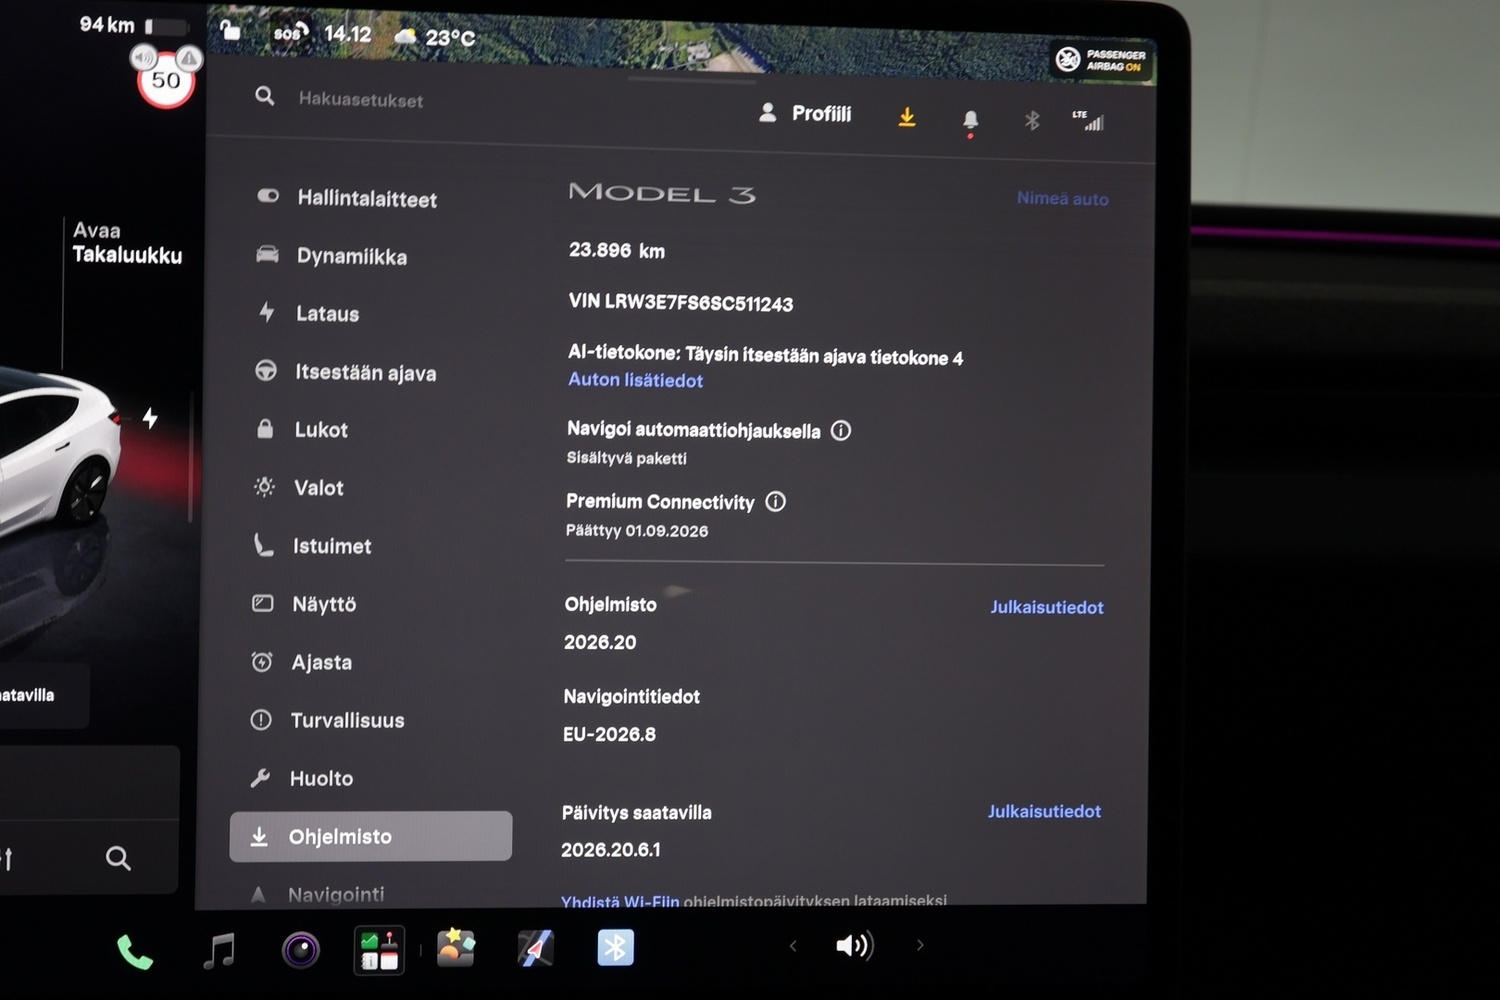
Task: Open the calendar app in the dock
Action: [379, 950]
